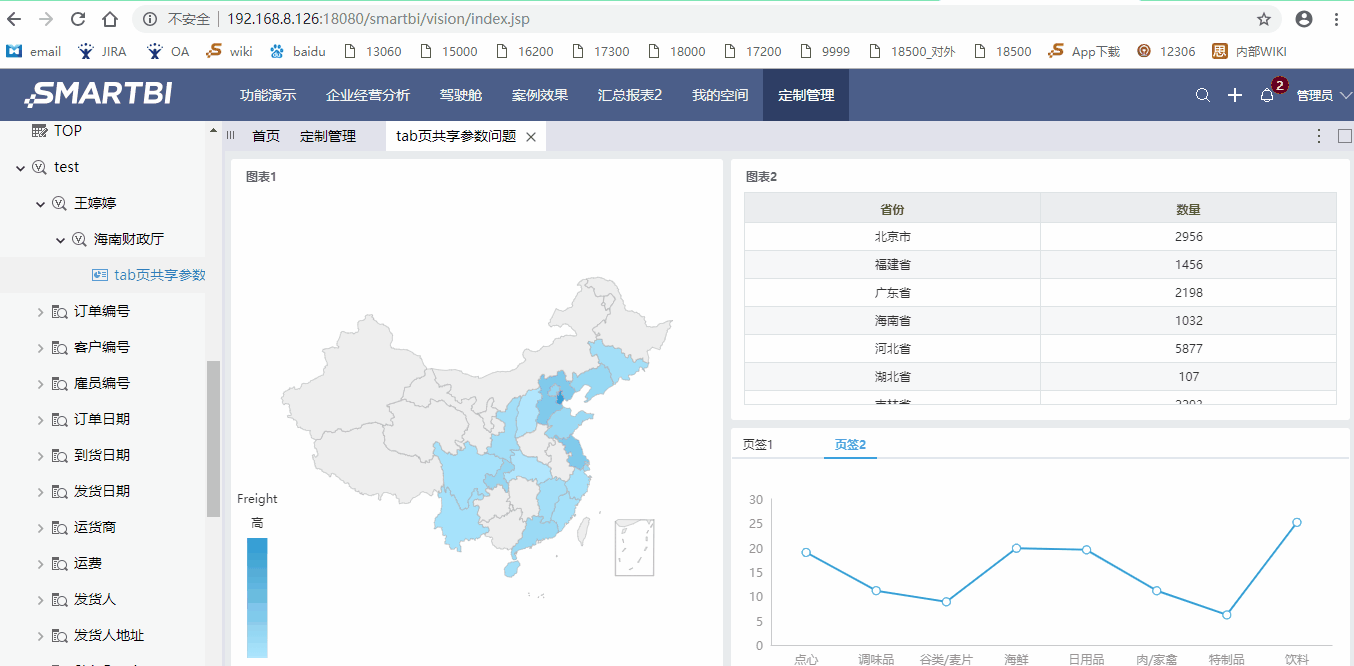
Task: Select the 页签2 tab
Action: tap(850, 445)
